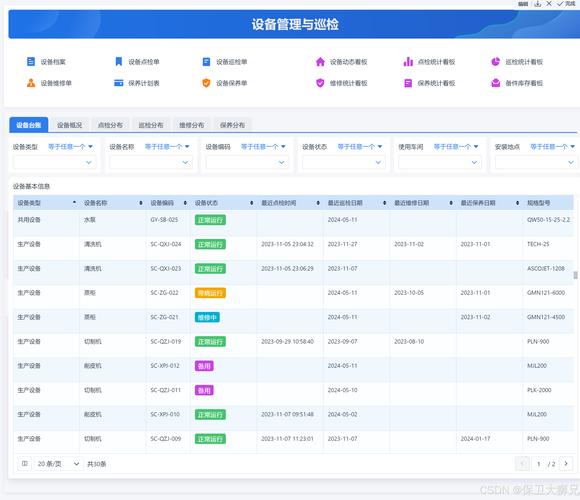Open the 设备档案 icon shortcut
Image resolution: width=580 pixels, height=500 pixels.
tap(31, 61)
